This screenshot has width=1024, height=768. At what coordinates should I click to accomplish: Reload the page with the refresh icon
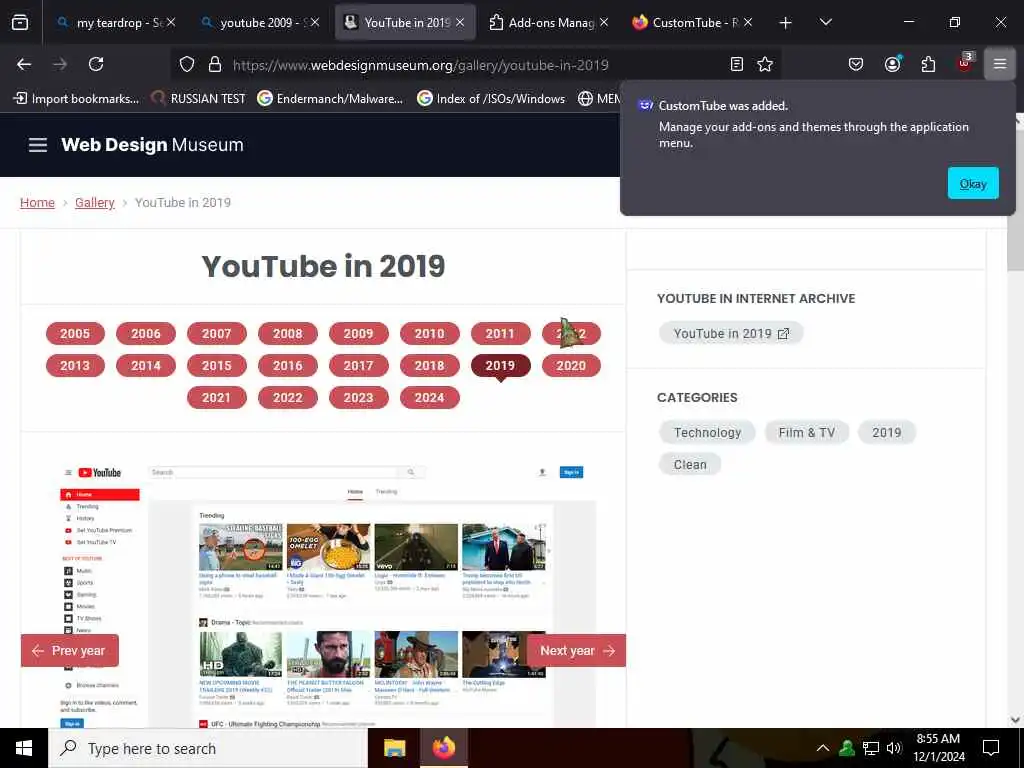(x=96, y=64)
